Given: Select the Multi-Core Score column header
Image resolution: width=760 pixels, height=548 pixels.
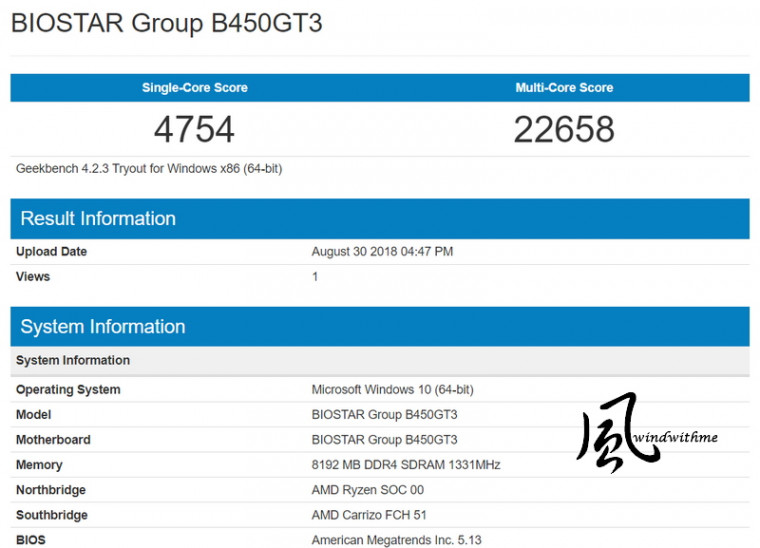Looking at the screenshot, I should (x=564, y=88).
